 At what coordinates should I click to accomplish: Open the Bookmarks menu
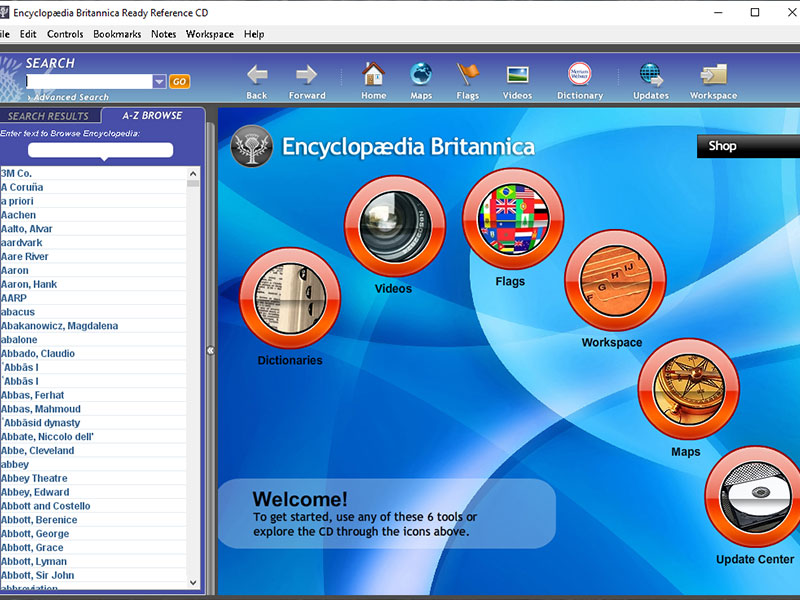pos(117,34)
